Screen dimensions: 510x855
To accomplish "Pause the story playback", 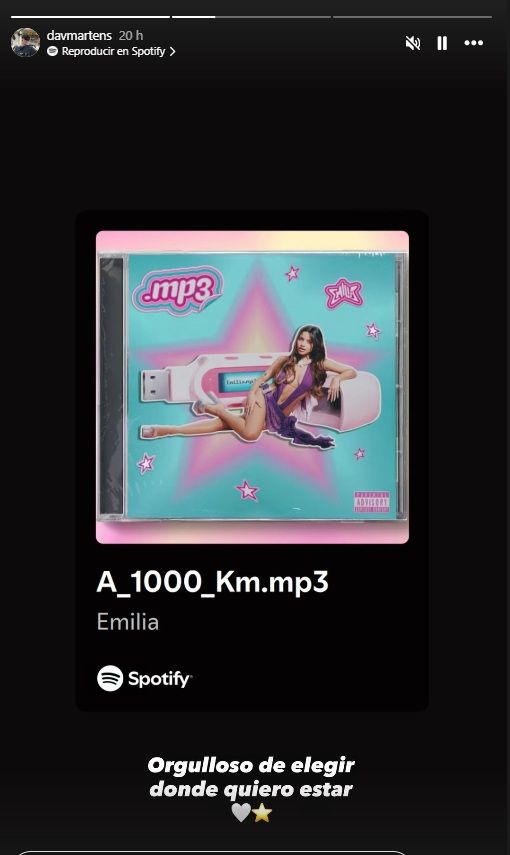I will [442, 43].
